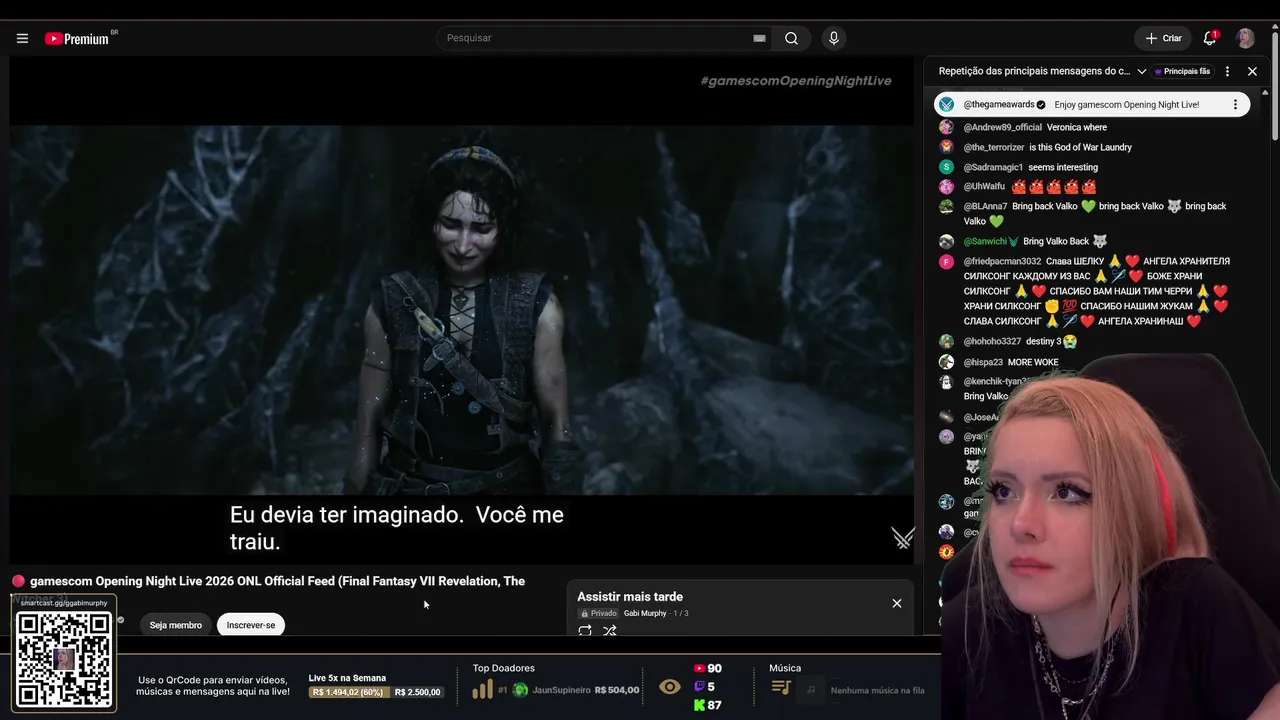The width and height of the screenshot is (1280, 720).
Task: Click username @the_terrorizer in chat
Action: point(994,148)
